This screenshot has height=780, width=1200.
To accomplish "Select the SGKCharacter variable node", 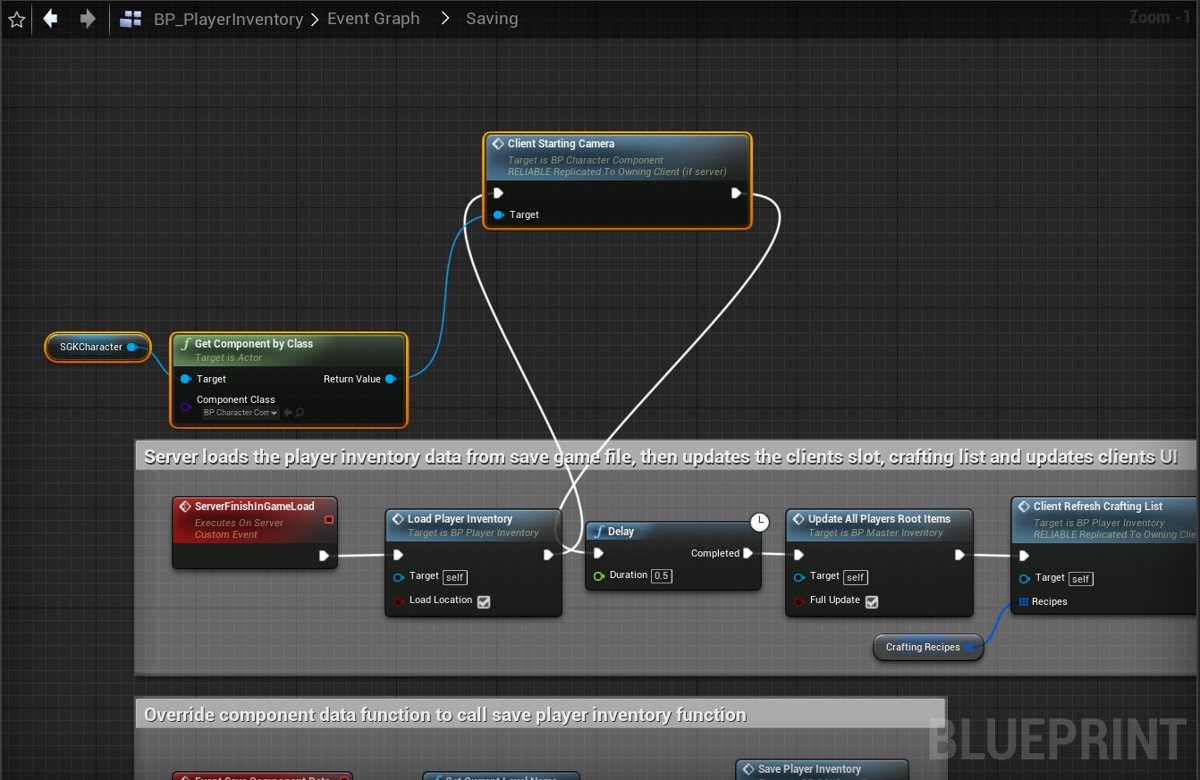I will (x=91, y=347).
